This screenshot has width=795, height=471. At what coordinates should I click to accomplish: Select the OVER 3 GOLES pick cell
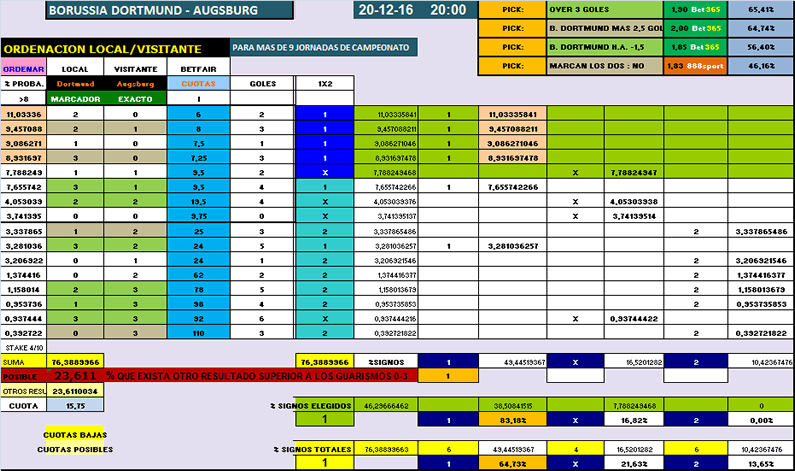pos(605,10)
